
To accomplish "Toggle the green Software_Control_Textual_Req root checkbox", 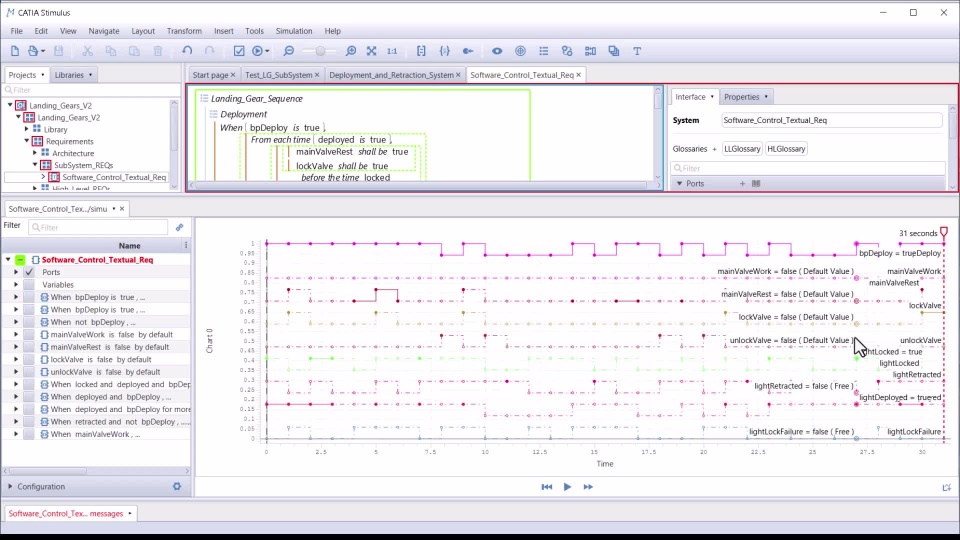I will click(20, 260).
